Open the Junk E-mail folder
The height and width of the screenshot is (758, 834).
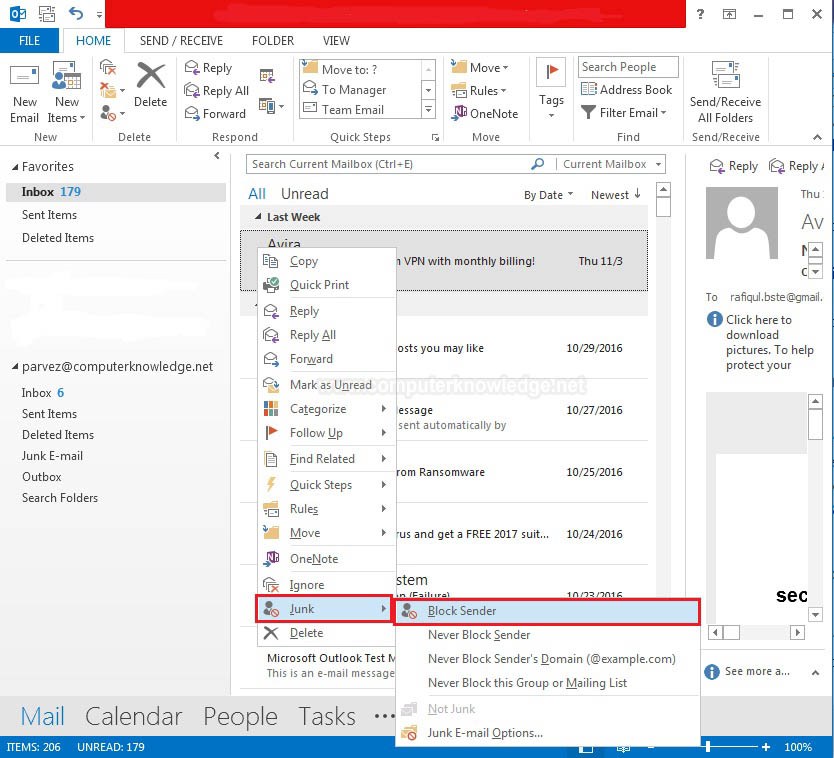52,456
